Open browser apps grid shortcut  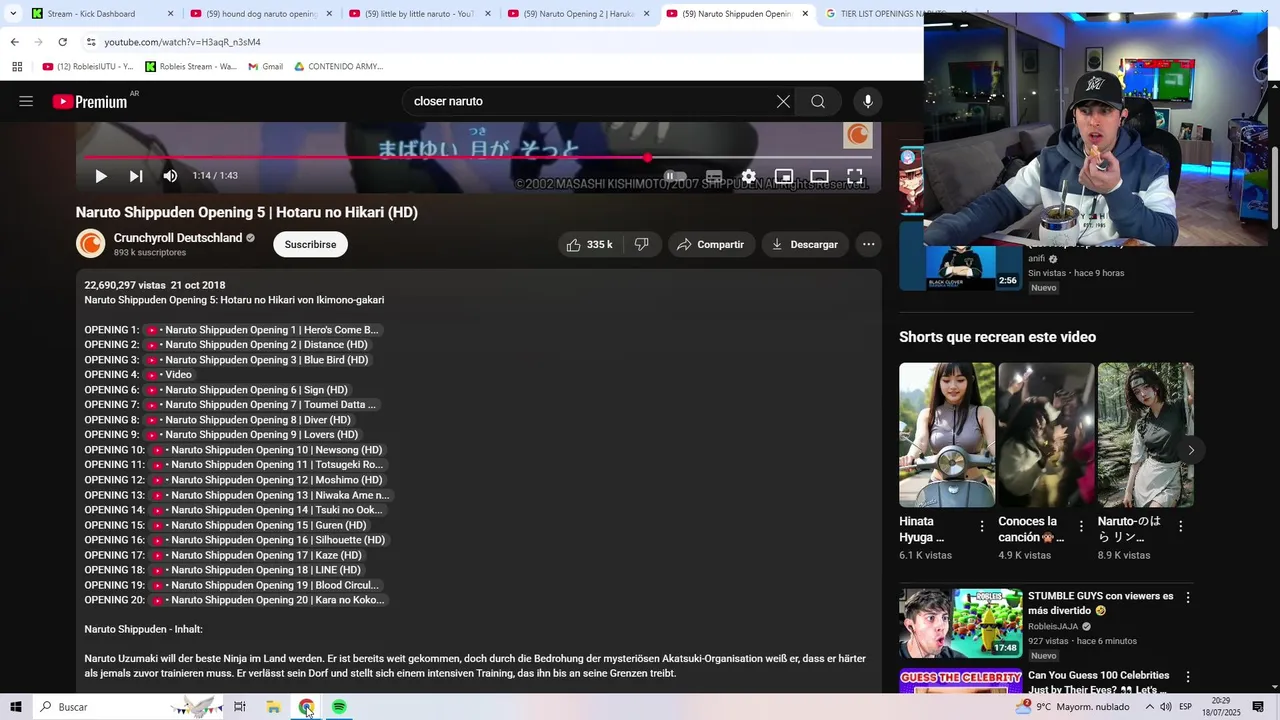(x=17, y=67)
